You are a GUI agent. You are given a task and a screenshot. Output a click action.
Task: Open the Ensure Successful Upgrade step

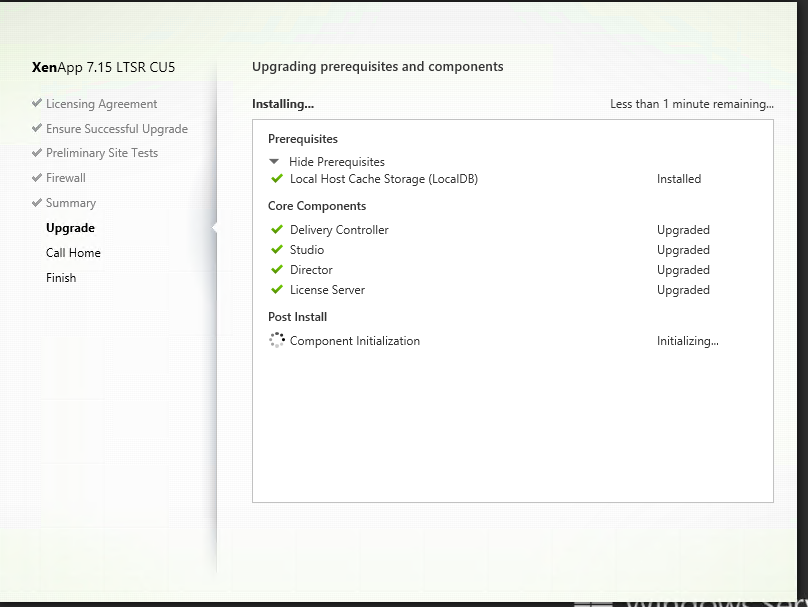(117, 129)
